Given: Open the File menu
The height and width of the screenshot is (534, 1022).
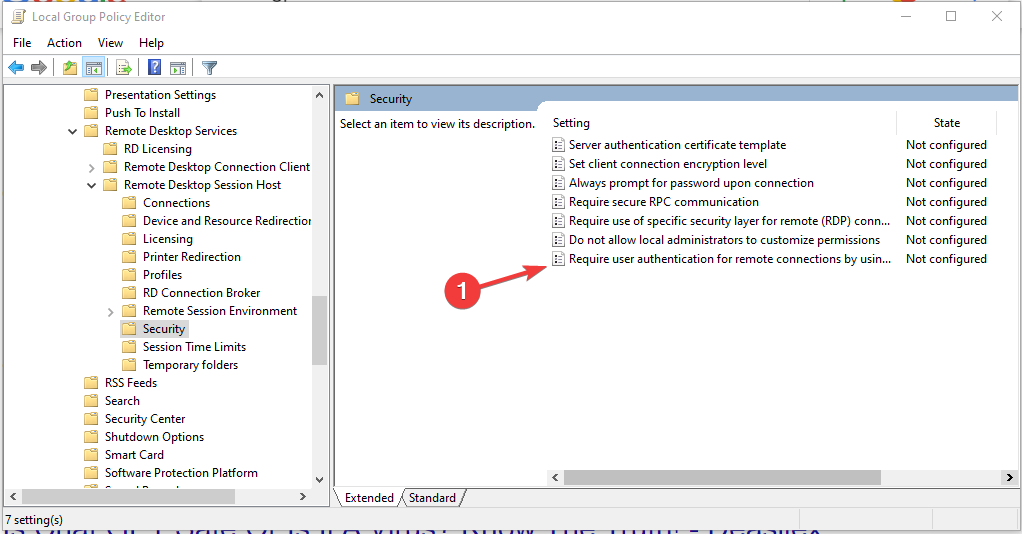Looking at the screenshot, I should click(x=22, y=42).
